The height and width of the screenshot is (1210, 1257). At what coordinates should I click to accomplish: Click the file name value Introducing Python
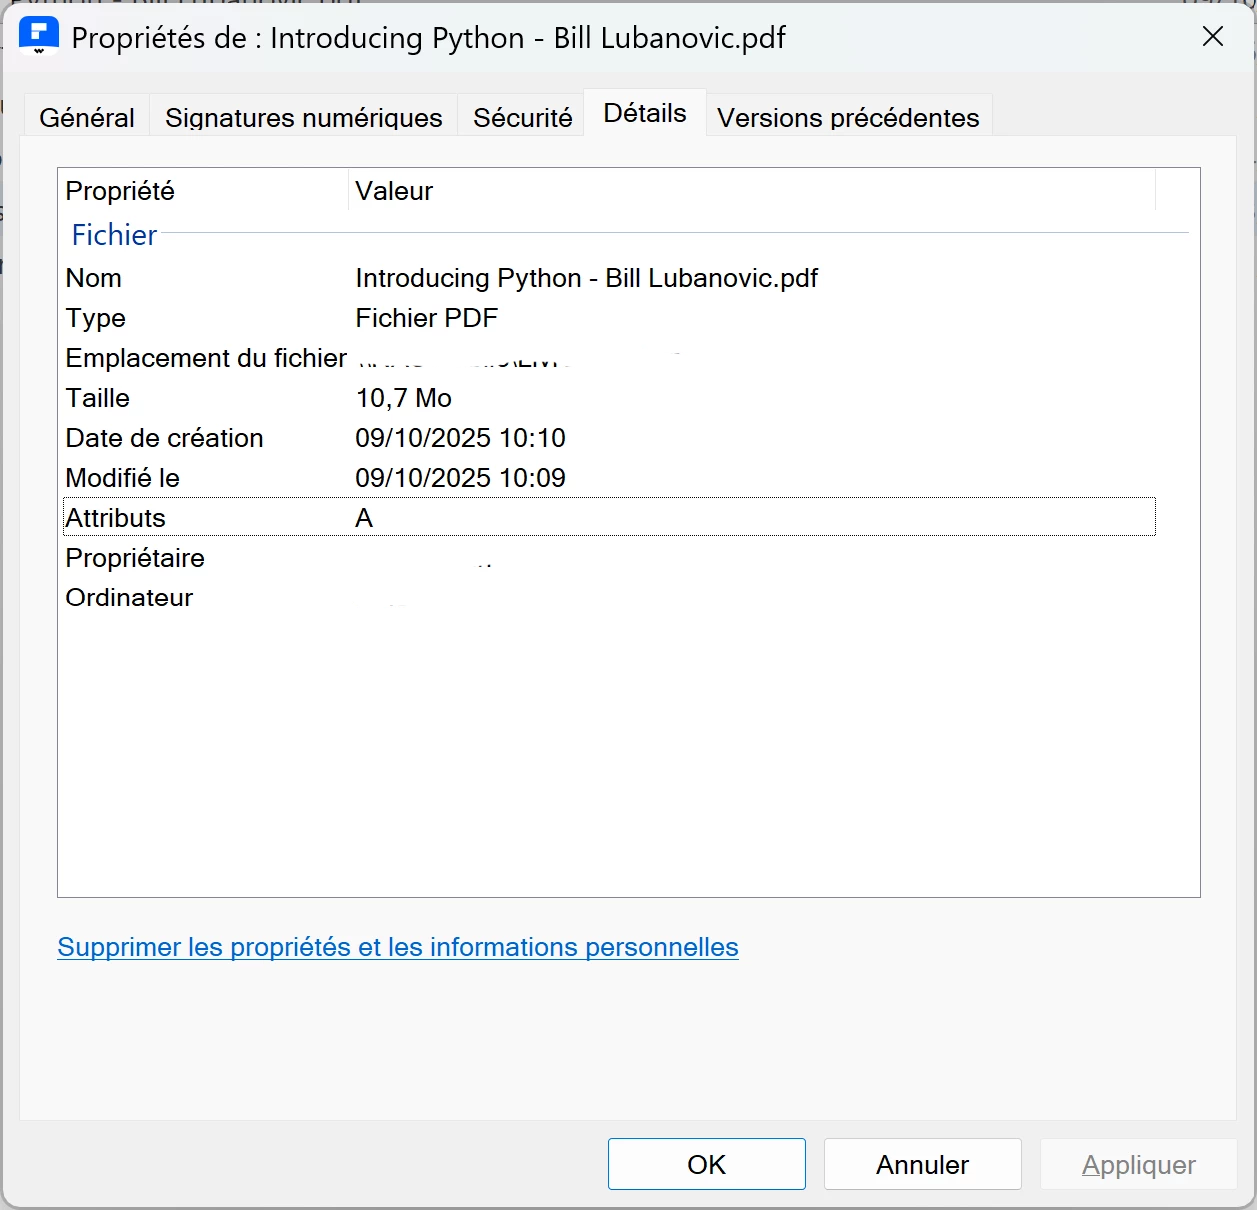pyautogui.click(x=587, y=278)
